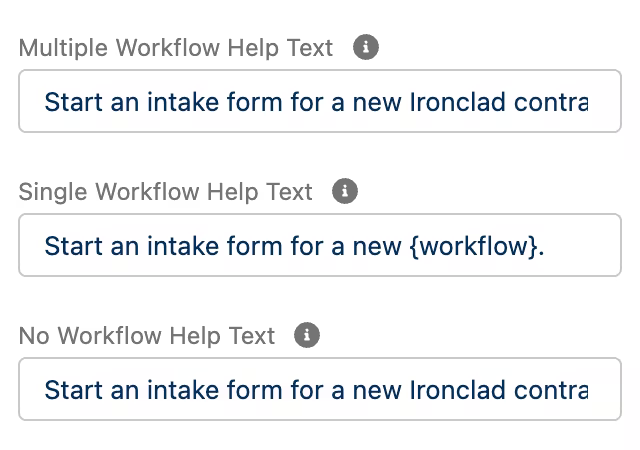Click word 'new' in No Workflow field
The width and height of the screenshot is (640, 450).
click(x=377, y=392)
